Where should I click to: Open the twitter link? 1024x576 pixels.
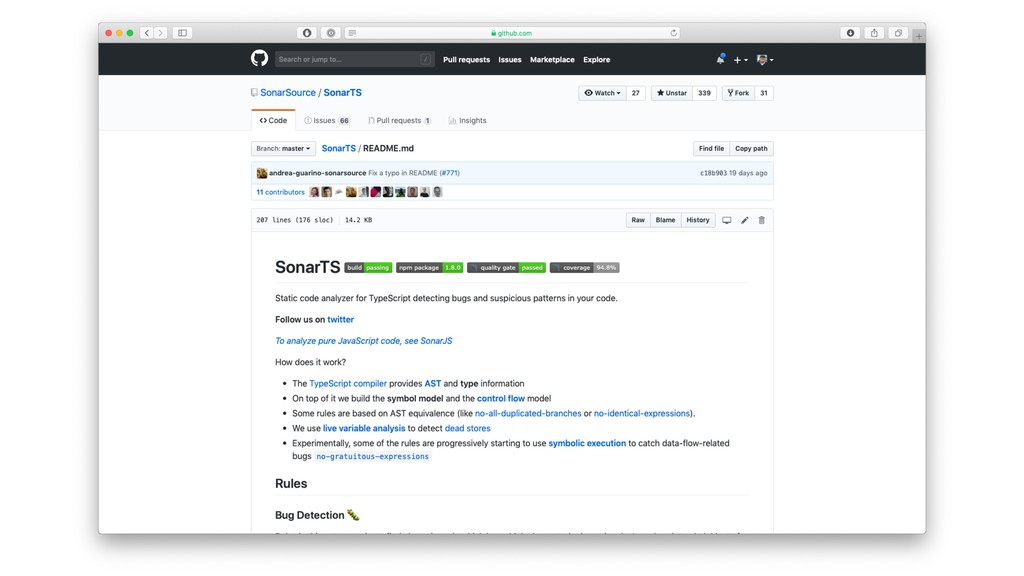coord(340,319)
